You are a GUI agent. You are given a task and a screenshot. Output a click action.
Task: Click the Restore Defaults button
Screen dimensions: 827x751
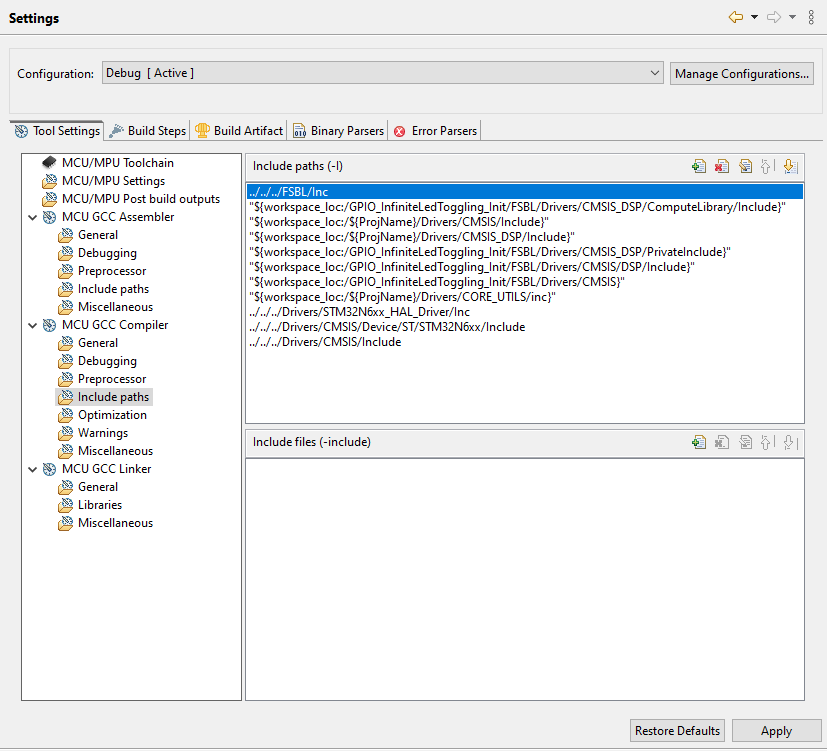click(x=676, y=730)
